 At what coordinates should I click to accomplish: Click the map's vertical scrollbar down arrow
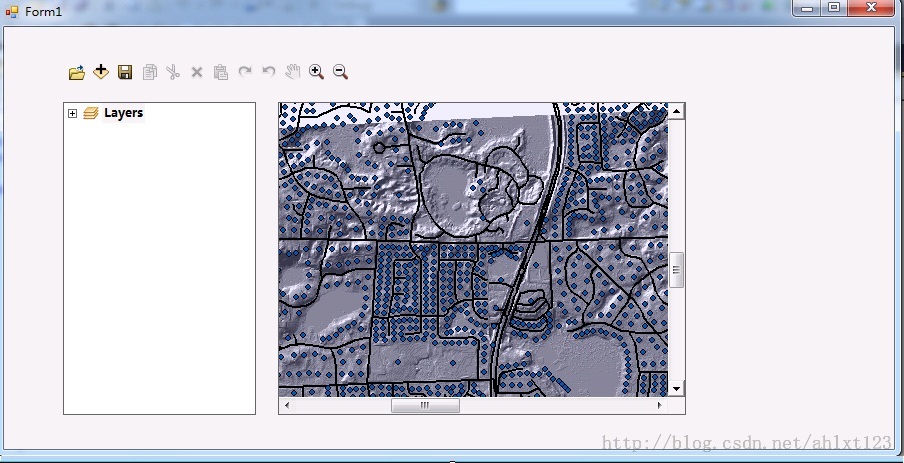pyautogui.click(x=676, y=388)
